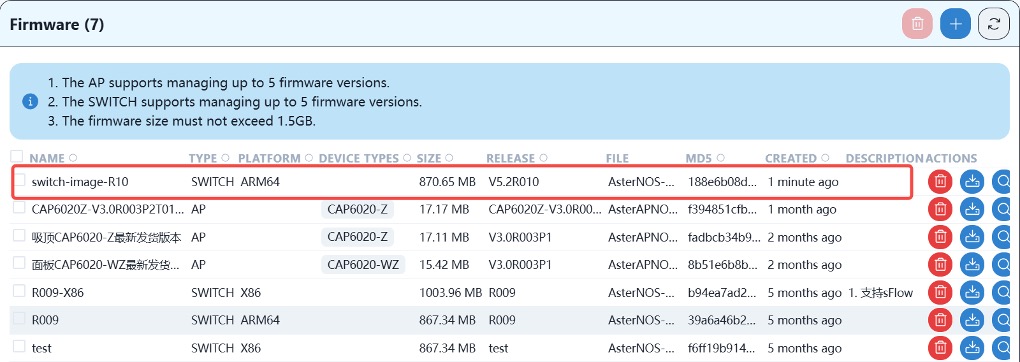
Task: Sort by the CREATED column icon
Action: point(825,158)
